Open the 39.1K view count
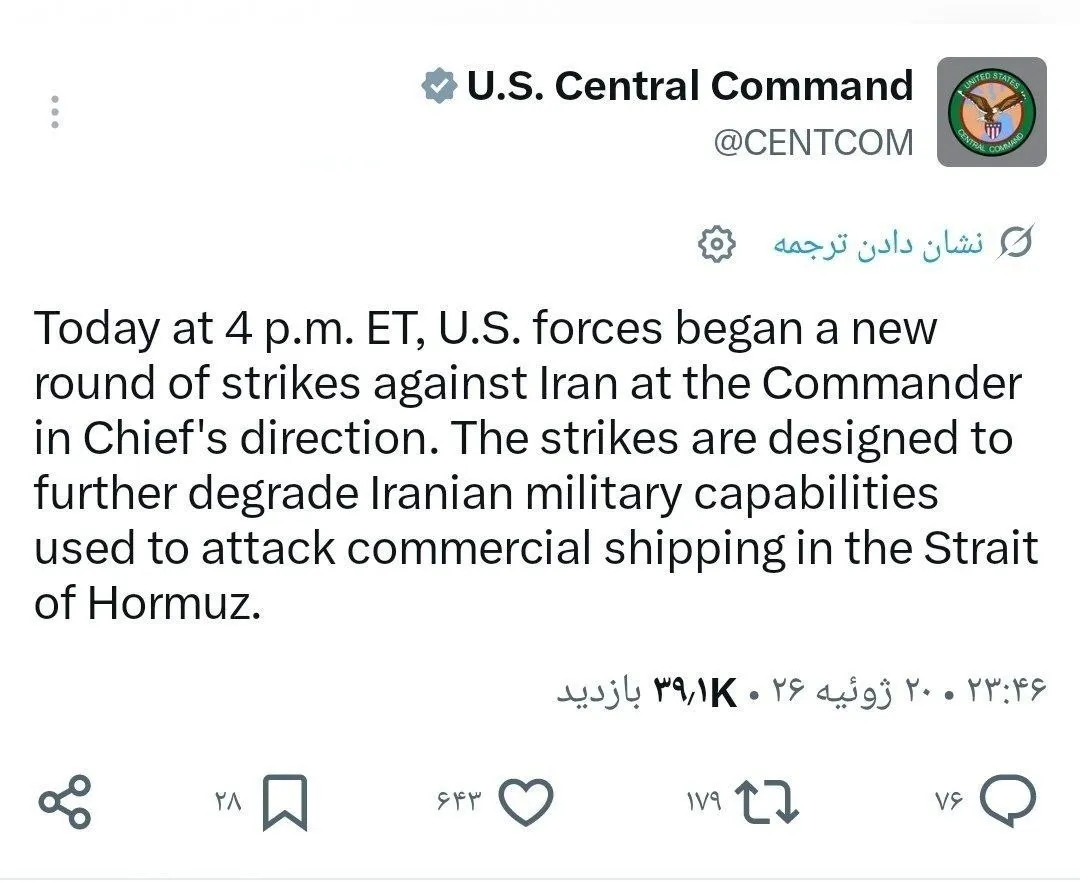Image resolution: width=1080 pixels, height=882 pixels. point(647,691)
